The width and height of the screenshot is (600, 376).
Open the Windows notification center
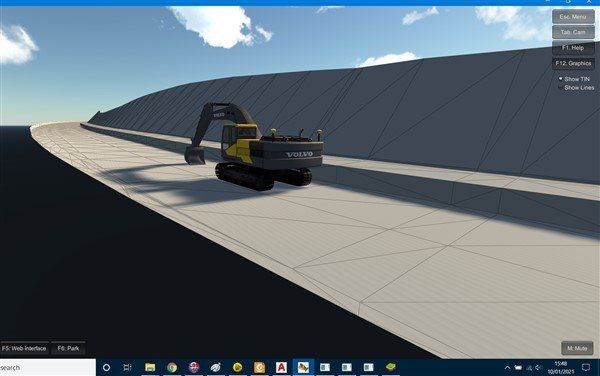(585, 368)
